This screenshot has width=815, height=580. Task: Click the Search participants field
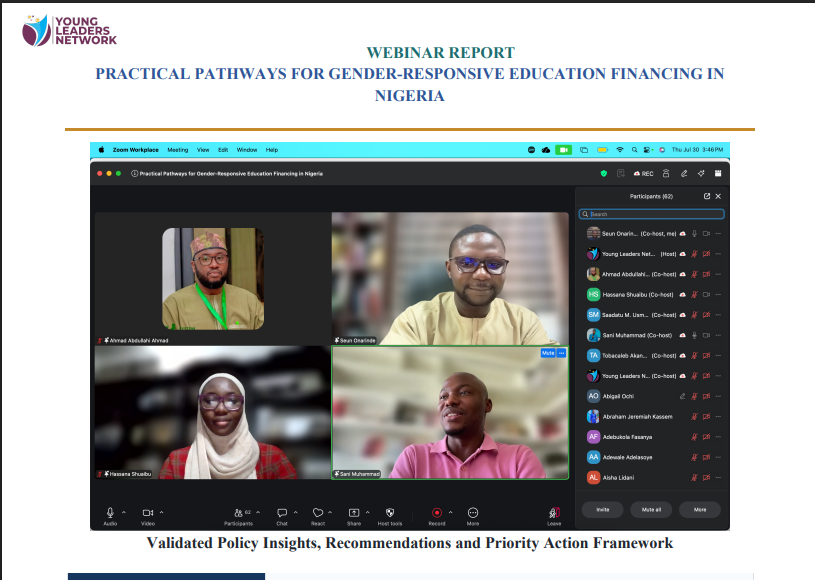652,214
